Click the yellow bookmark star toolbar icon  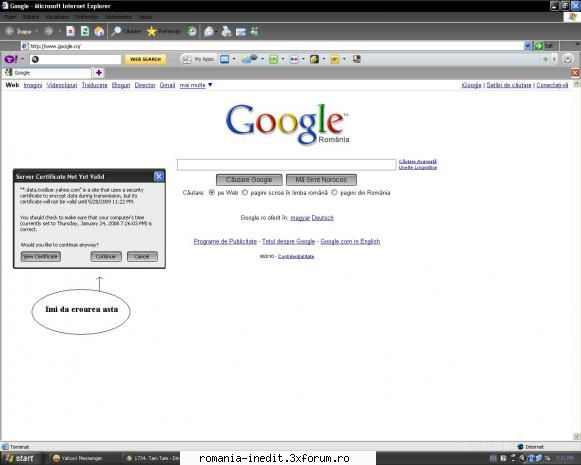pos(335,59)
